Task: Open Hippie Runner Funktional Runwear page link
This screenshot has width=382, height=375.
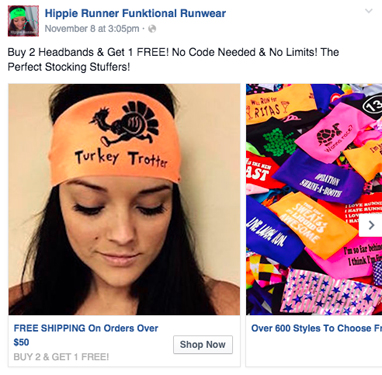Action: pos(135,13)
